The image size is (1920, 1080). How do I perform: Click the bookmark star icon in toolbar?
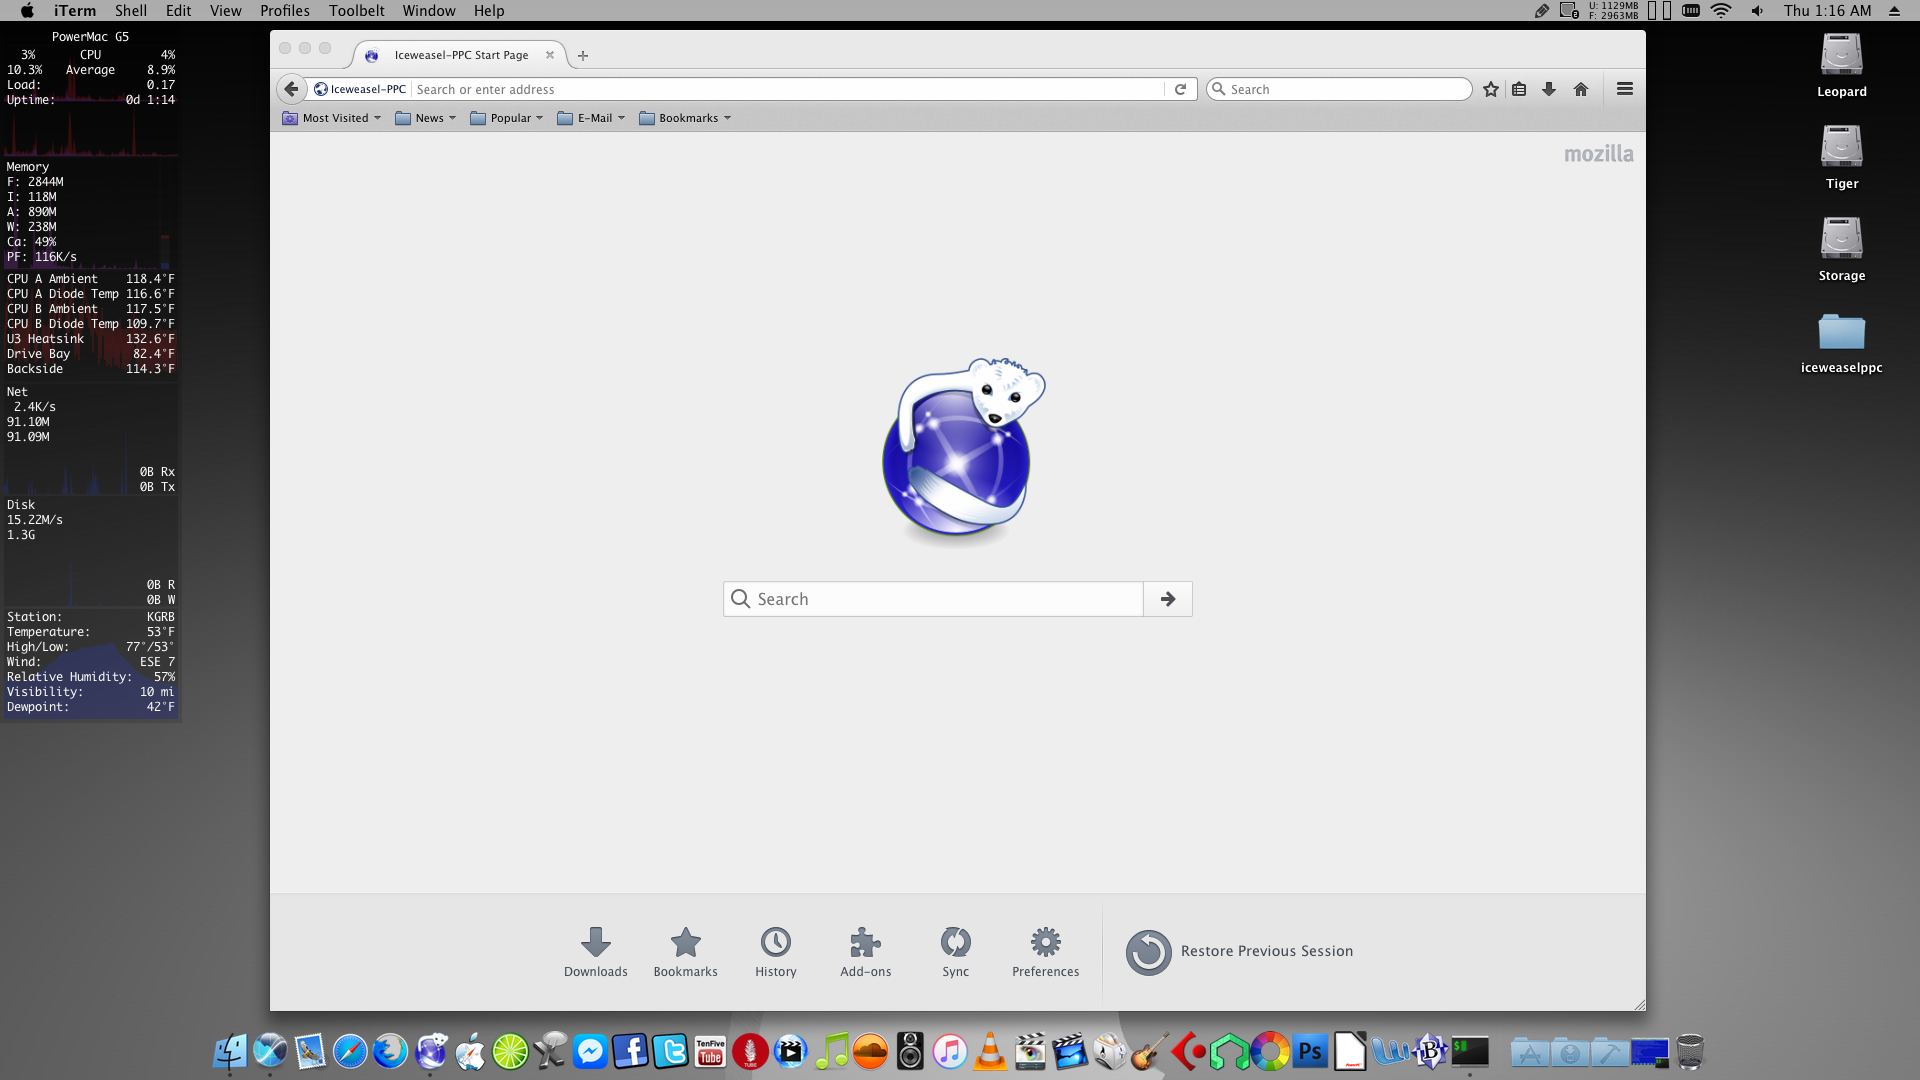(1491, 89)
